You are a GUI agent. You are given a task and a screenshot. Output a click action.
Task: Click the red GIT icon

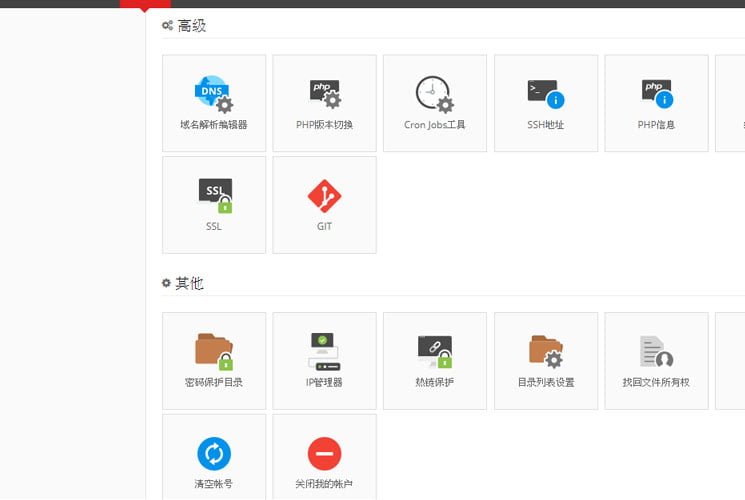(x=324, y=195)
